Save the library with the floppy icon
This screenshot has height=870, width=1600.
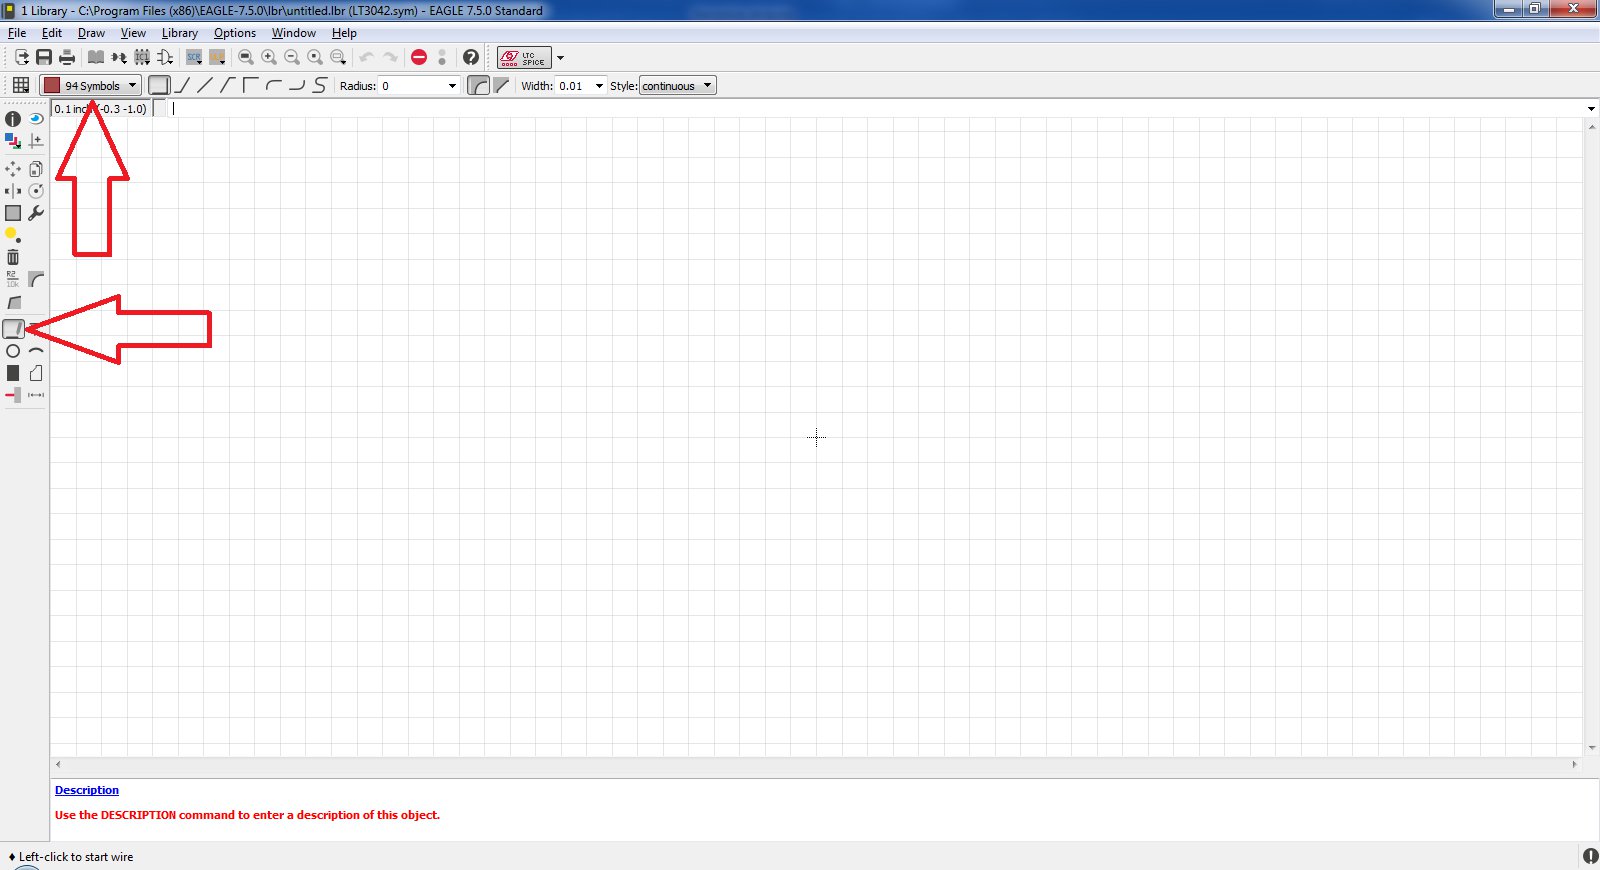point(44,58)
